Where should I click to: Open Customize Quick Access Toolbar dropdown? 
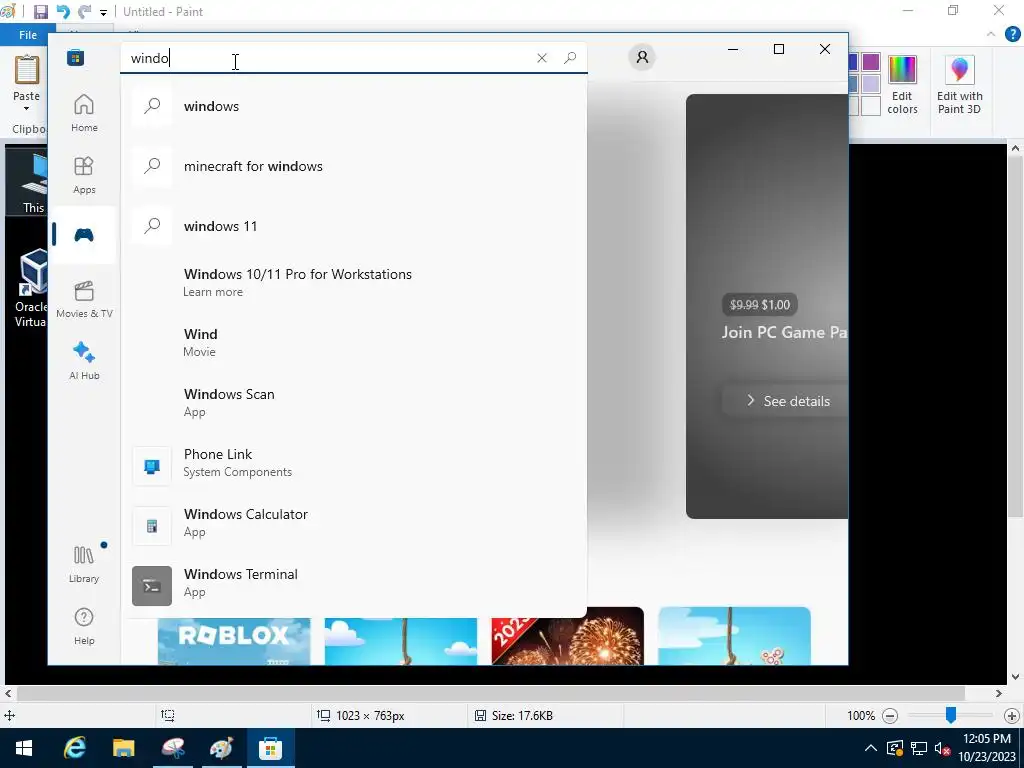[103, 12]
